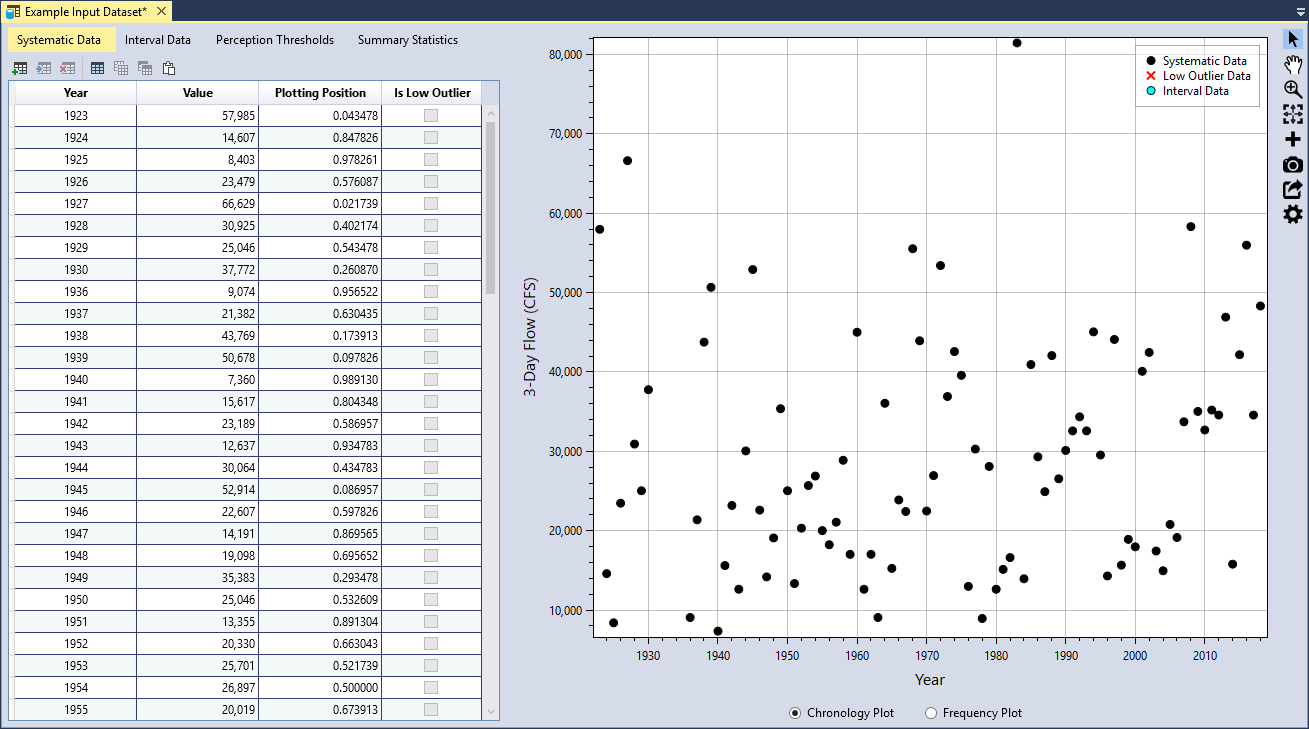Open the plot export icon
Image resolution: width=1309 pixels, height=729 pixels.
1293,189
